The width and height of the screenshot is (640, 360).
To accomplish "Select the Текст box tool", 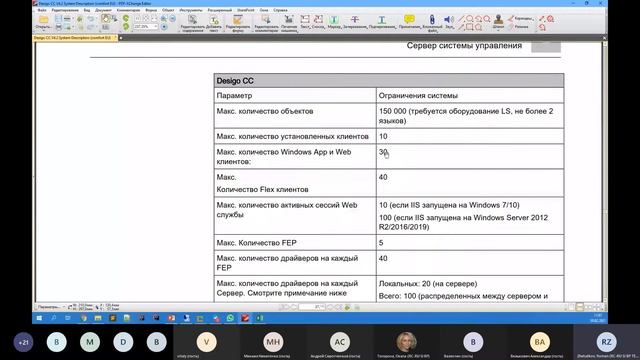I will (x=305, y=22).
